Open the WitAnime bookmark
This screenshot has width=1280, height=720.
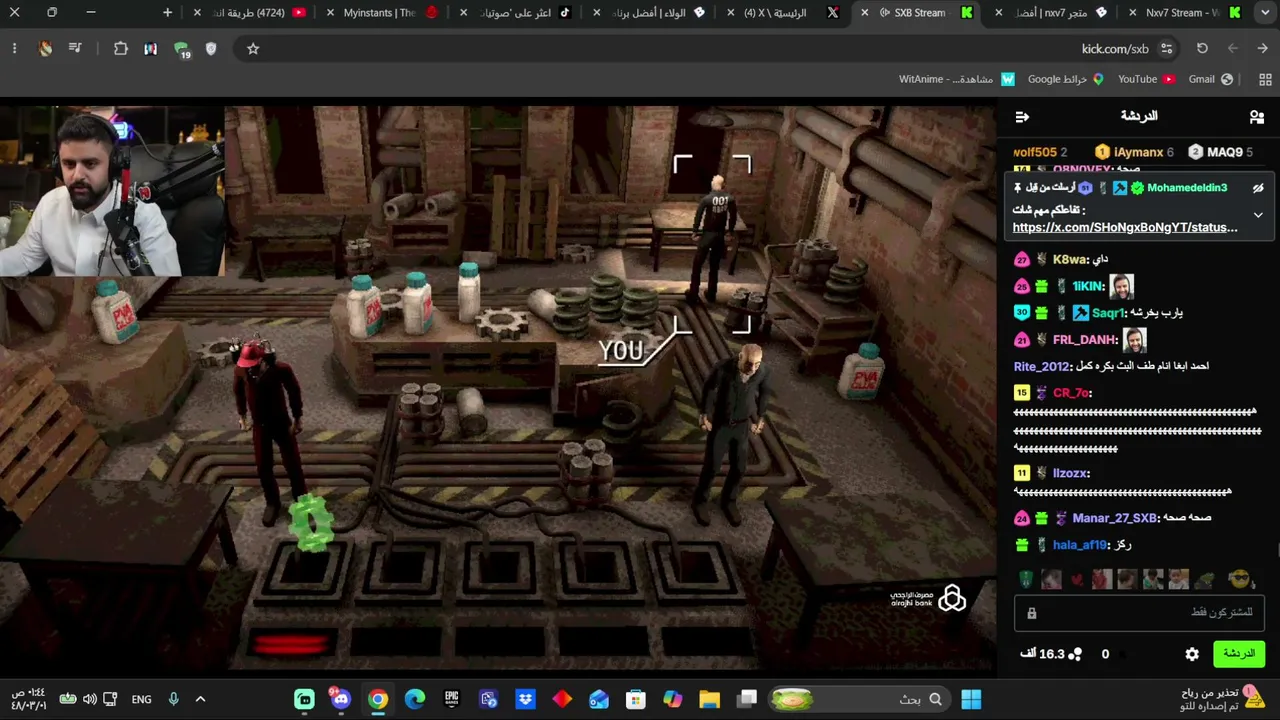957,79
